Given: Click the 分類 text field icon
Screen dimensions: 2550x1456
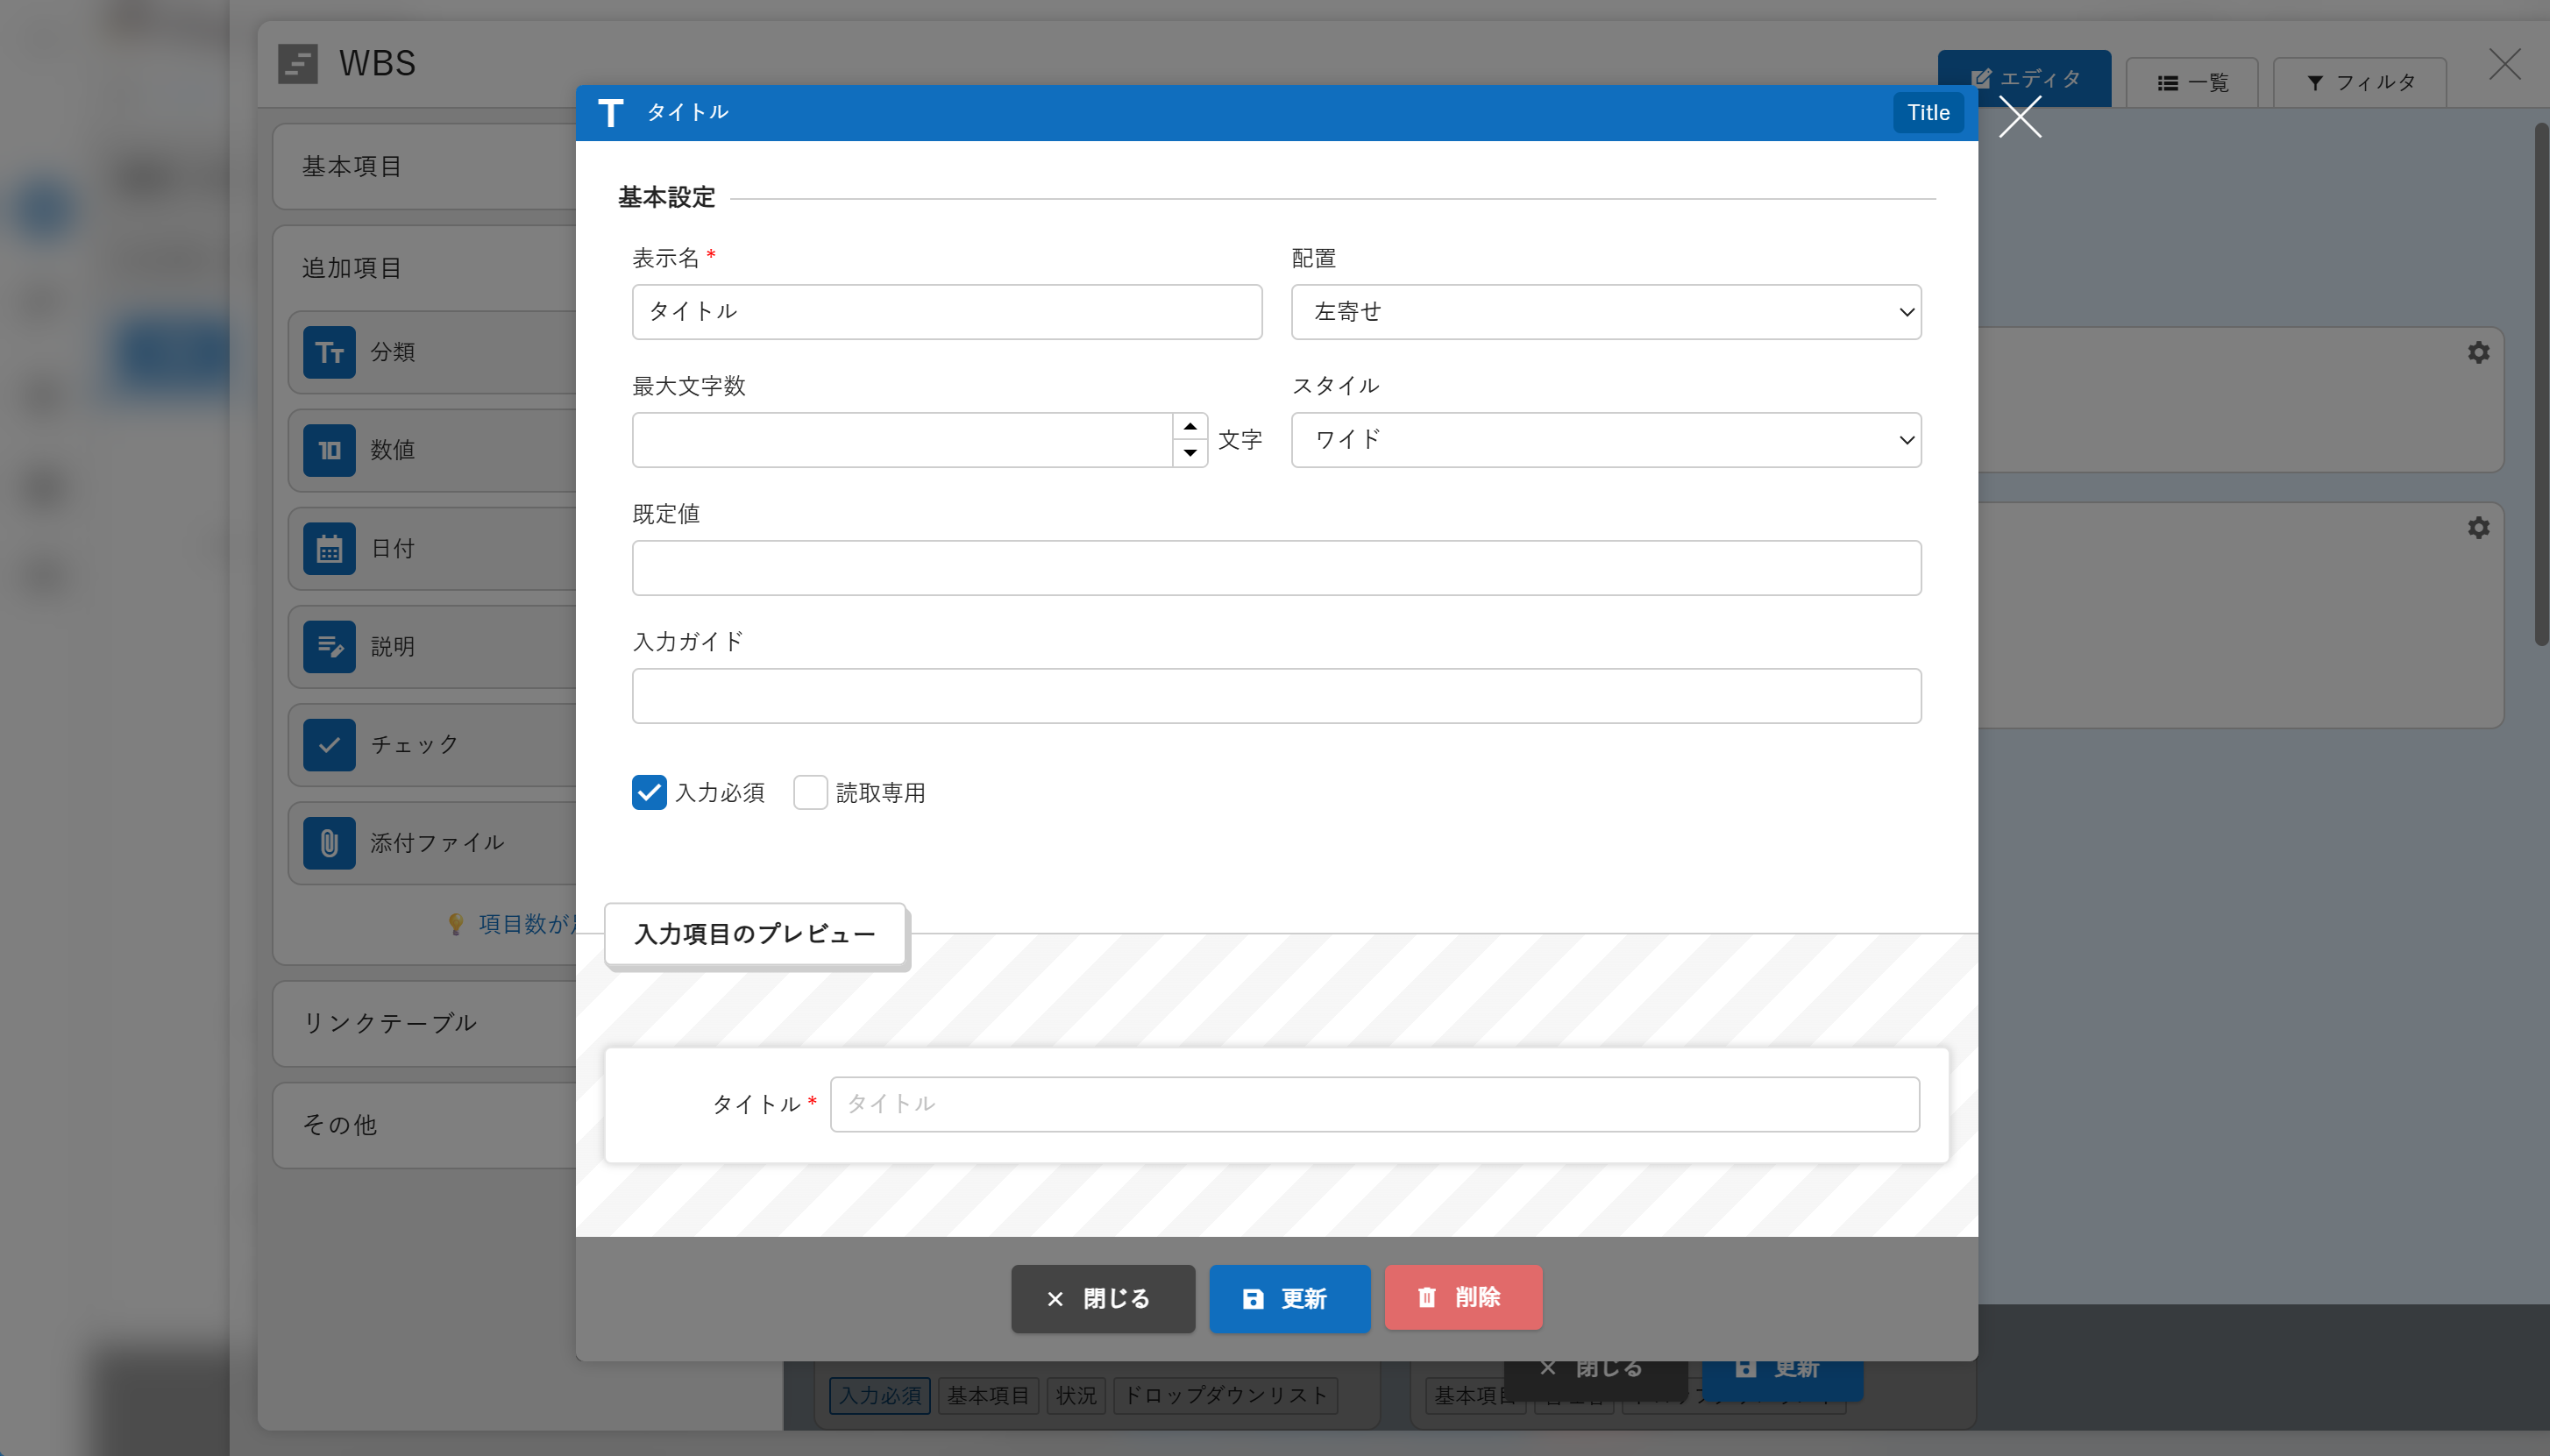Looking at the screenshot, I should point(329,352).
